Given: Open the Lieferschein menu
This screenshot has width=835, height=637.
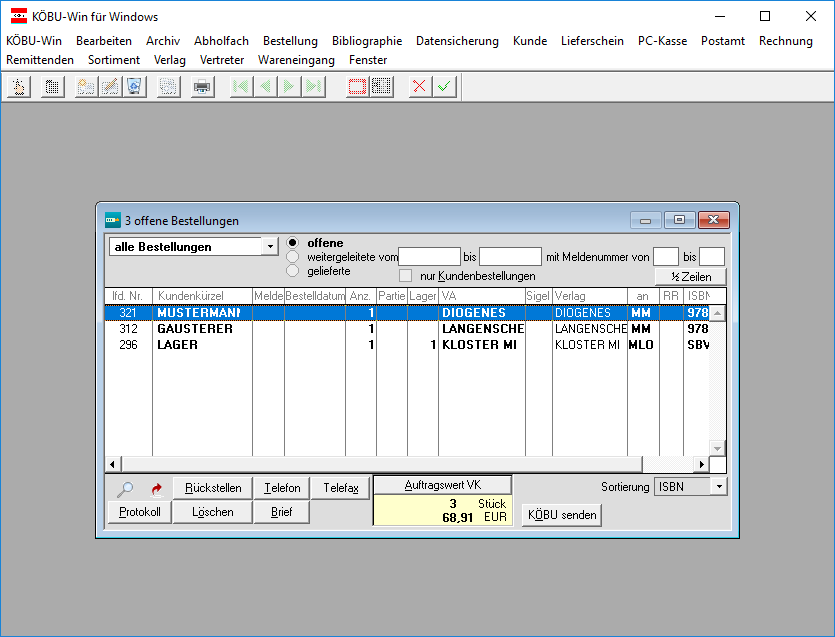Looking at the screenshot, I should tap(592, 41).
